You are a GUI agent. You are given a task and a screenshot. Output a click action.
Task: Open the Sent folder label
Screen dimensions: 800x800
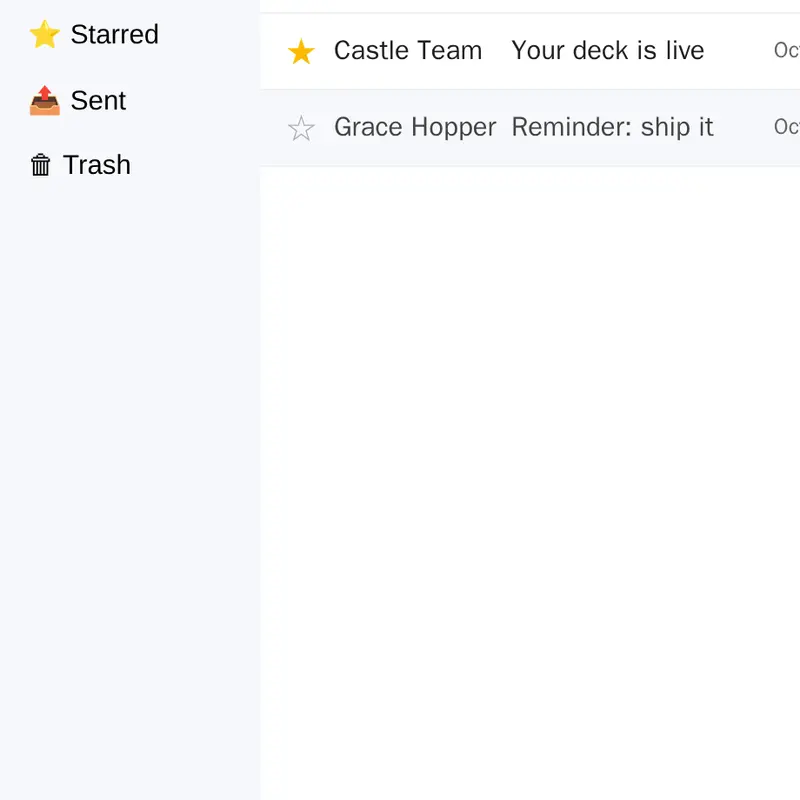[x=98, y=101]
